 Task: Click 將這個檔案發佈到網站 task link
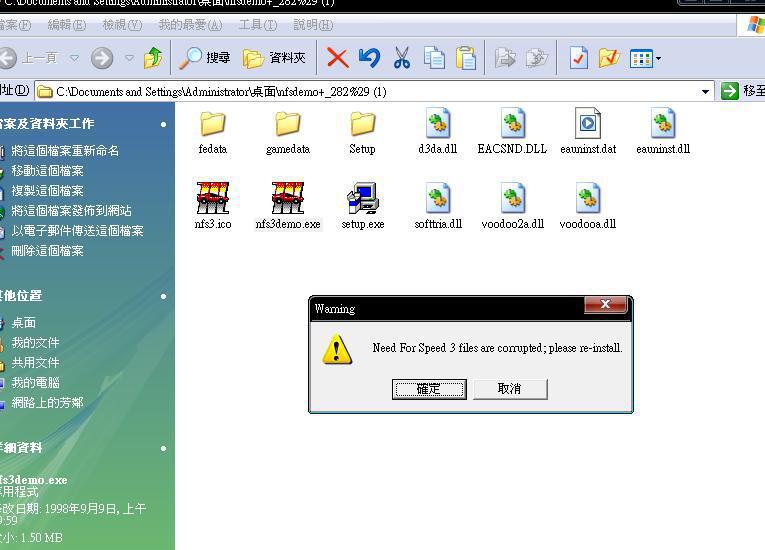click(71, 211)
